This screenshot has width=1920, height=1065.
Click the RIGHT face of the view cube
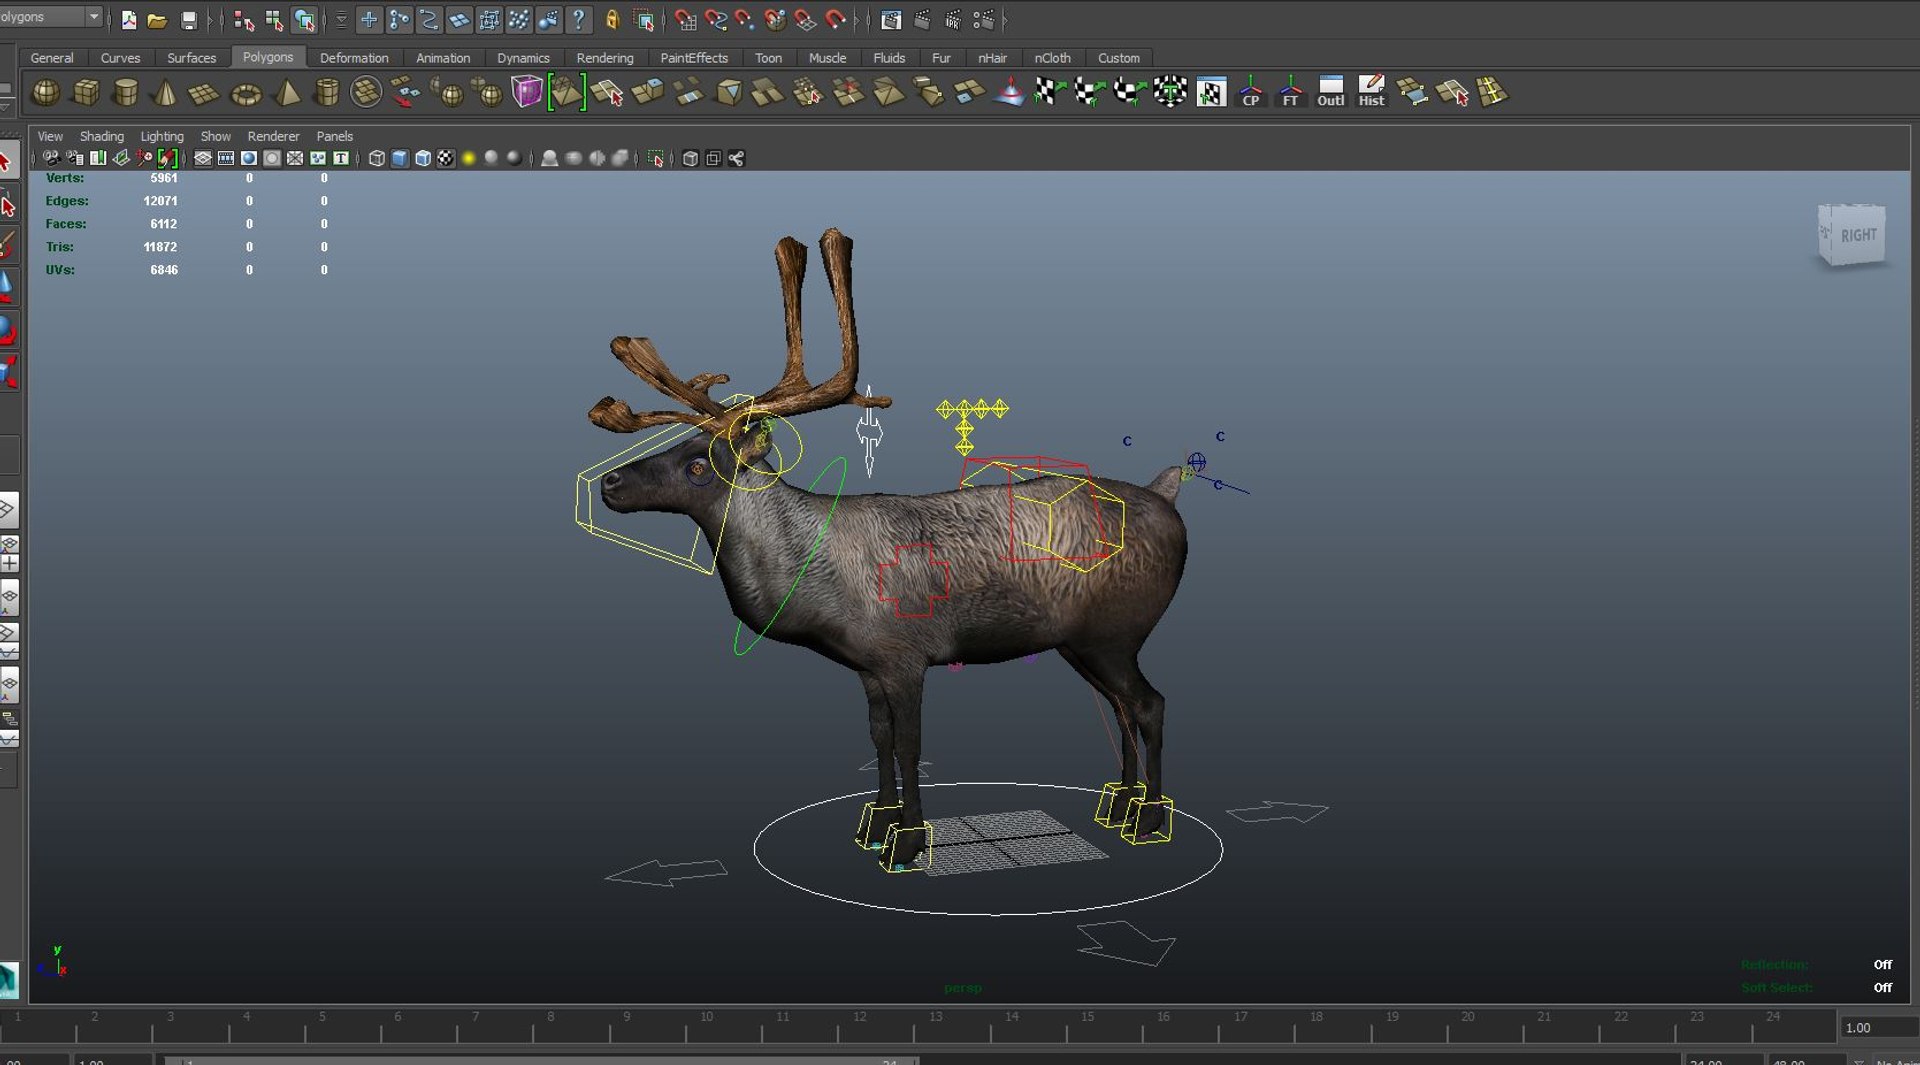(x=1858, y=235)
